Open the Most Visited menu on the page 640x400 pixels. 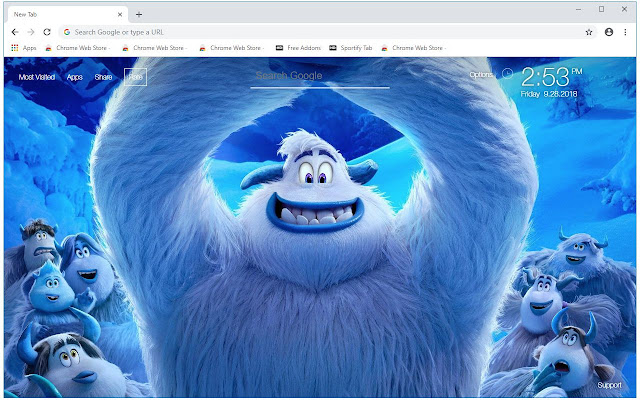[x=37, y=77]
